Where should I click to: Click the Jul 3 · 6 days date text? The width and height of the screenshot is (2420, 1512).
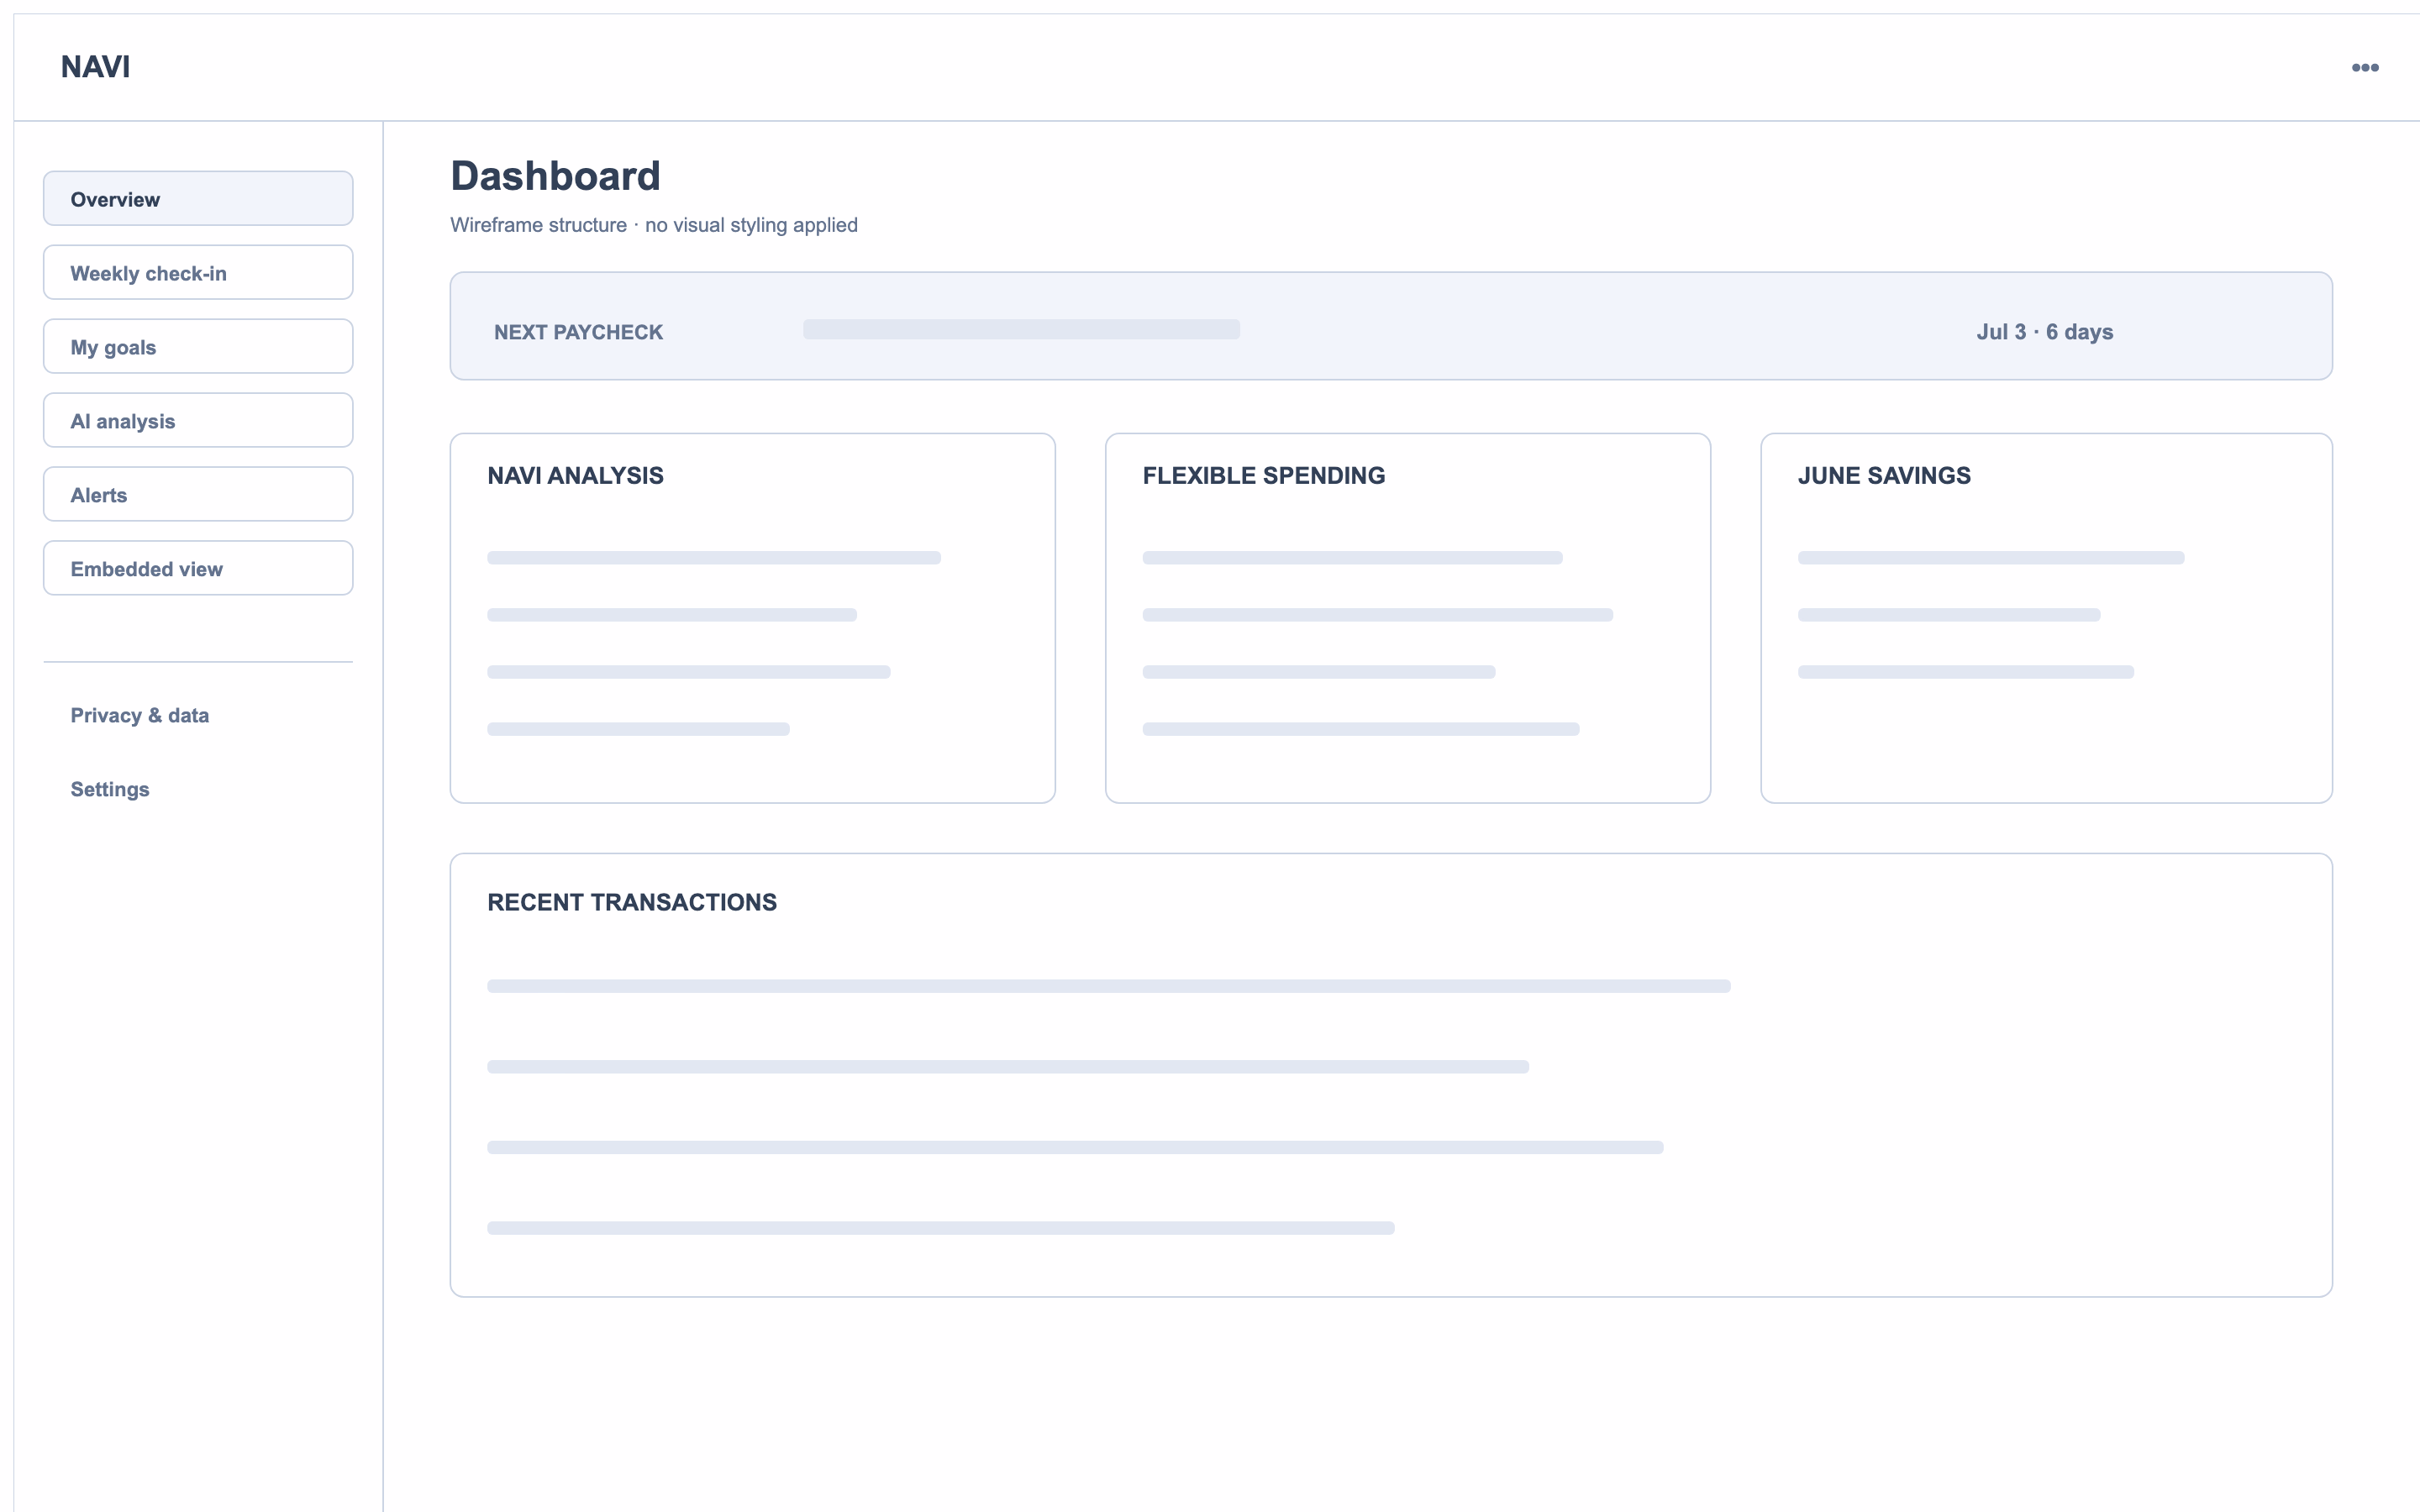click(x=2044, y=332)
